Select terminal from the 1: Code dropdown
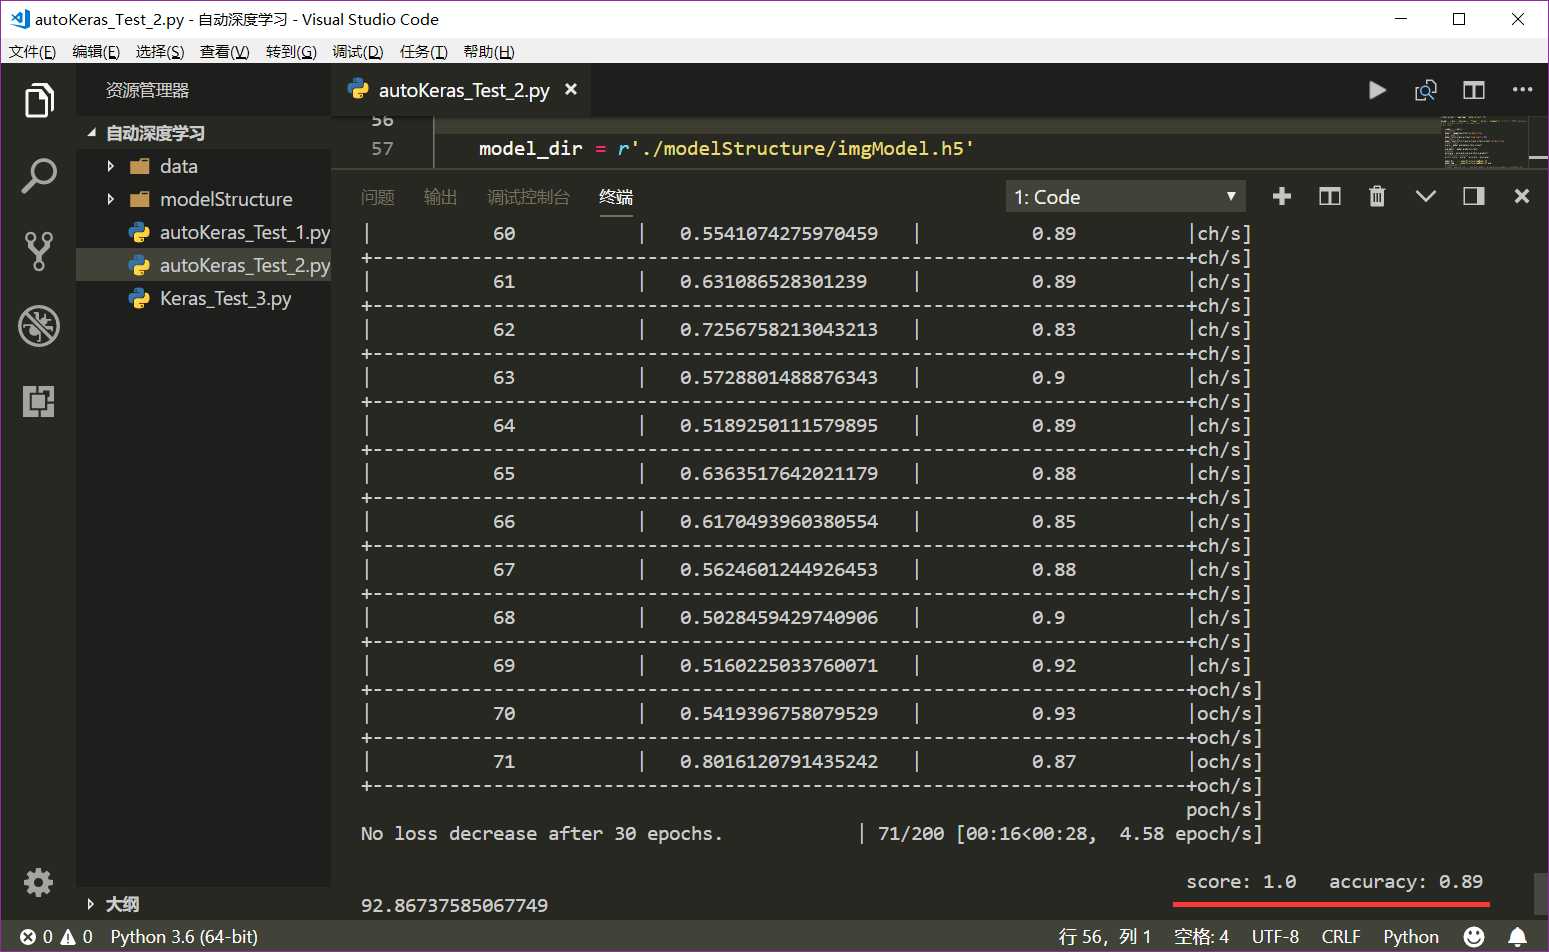1549x952 pixels. click(1125, 197)
